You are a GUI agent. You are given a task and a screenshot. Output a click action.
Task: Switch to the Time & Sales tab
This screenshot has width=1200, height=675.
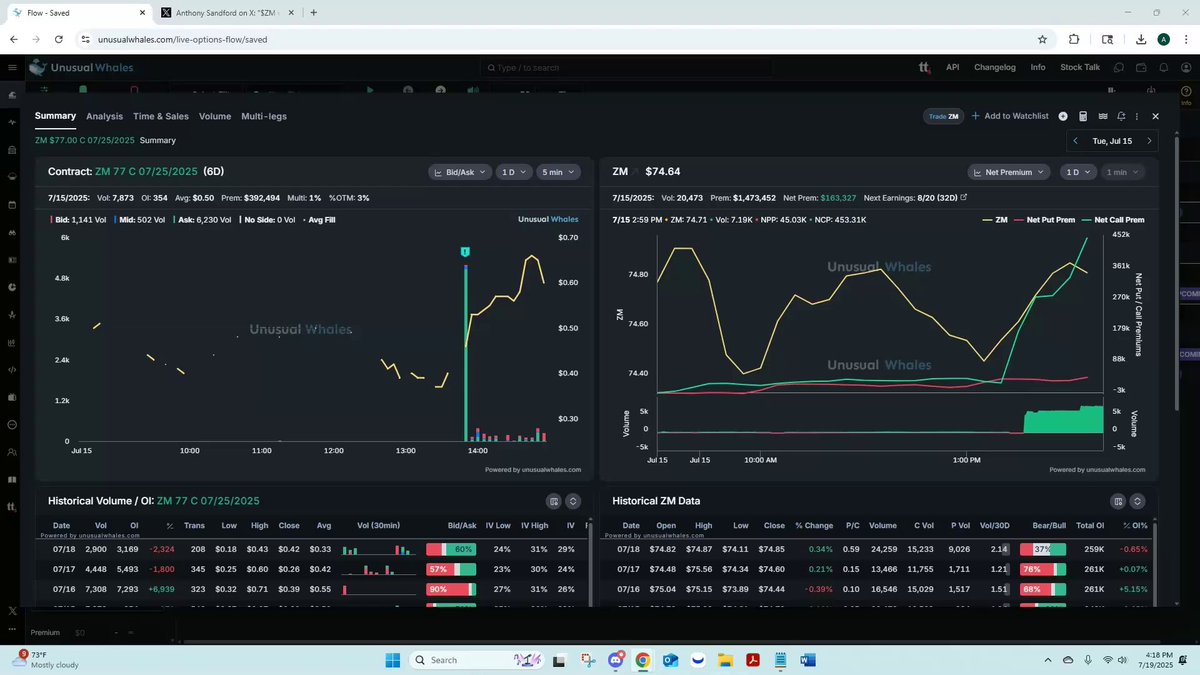(x=161, y=116)
